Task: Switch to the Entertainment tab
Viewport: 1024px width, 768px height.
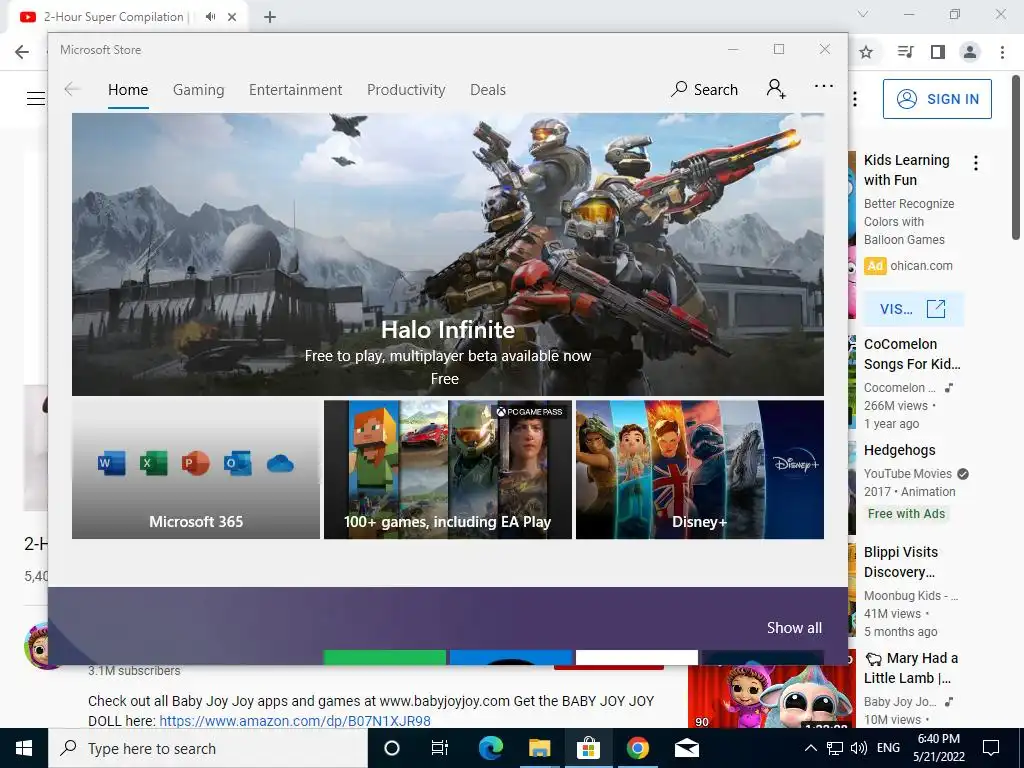Action: coord(295,89)
